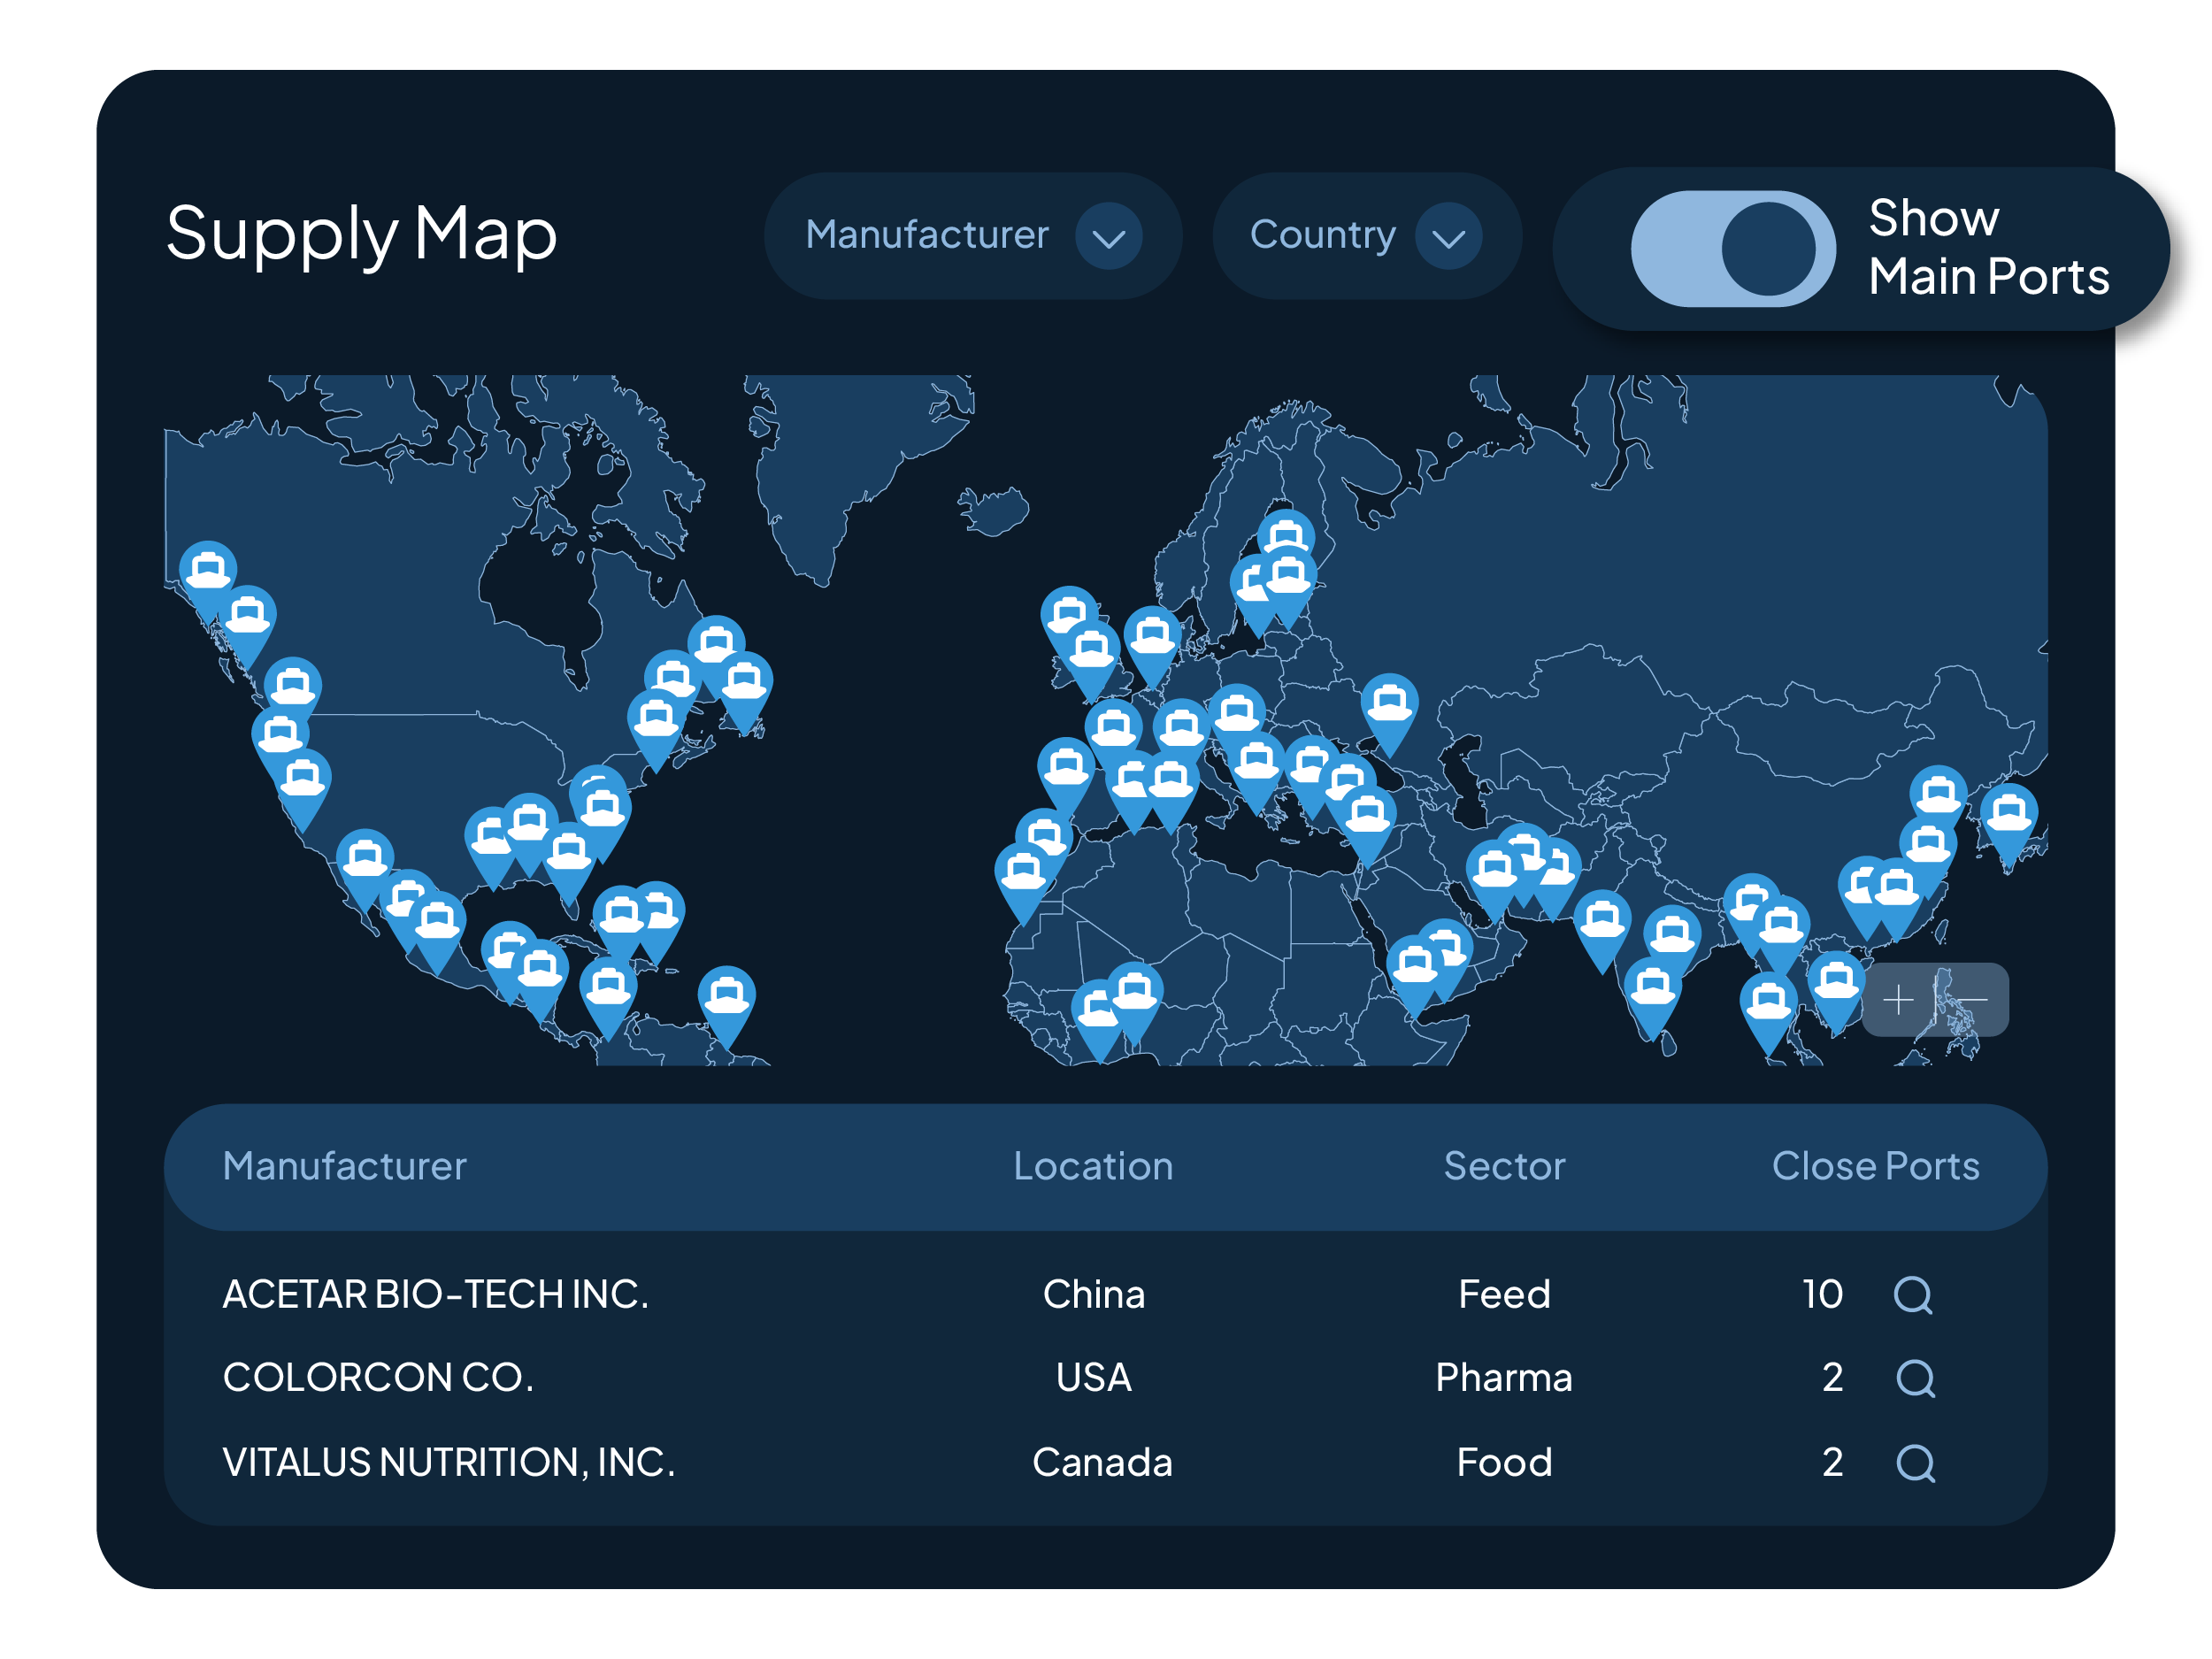Expand the Country dropdown filter
Viewport: 2212px width, 1659px height.
[x=1366, y=236]
